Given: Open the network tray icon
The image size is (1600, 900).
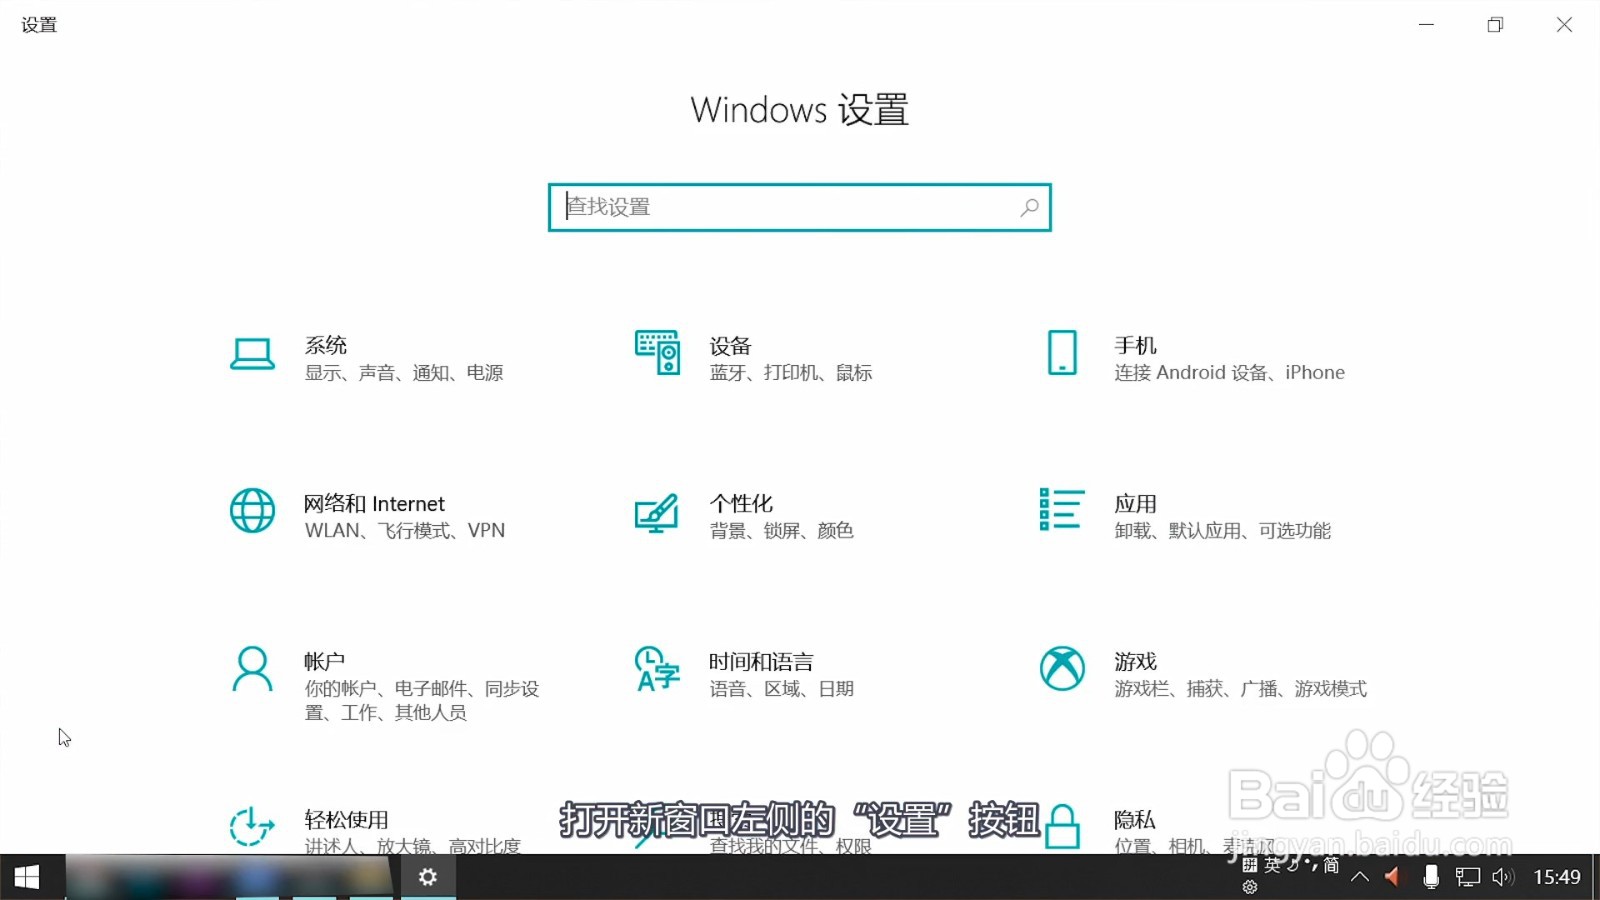Looking at the screenshot, I should [x=1467, y=878].
